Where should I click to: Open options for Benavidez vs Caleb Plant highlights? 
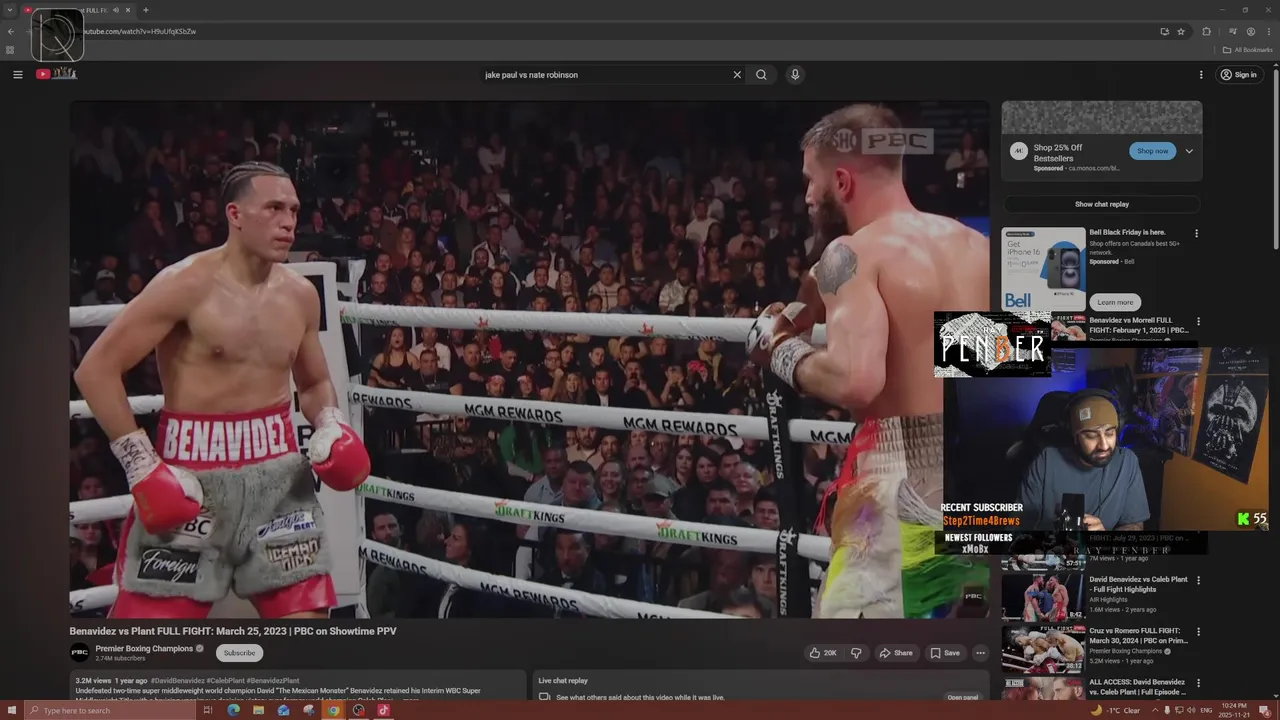pos(1198,580)
